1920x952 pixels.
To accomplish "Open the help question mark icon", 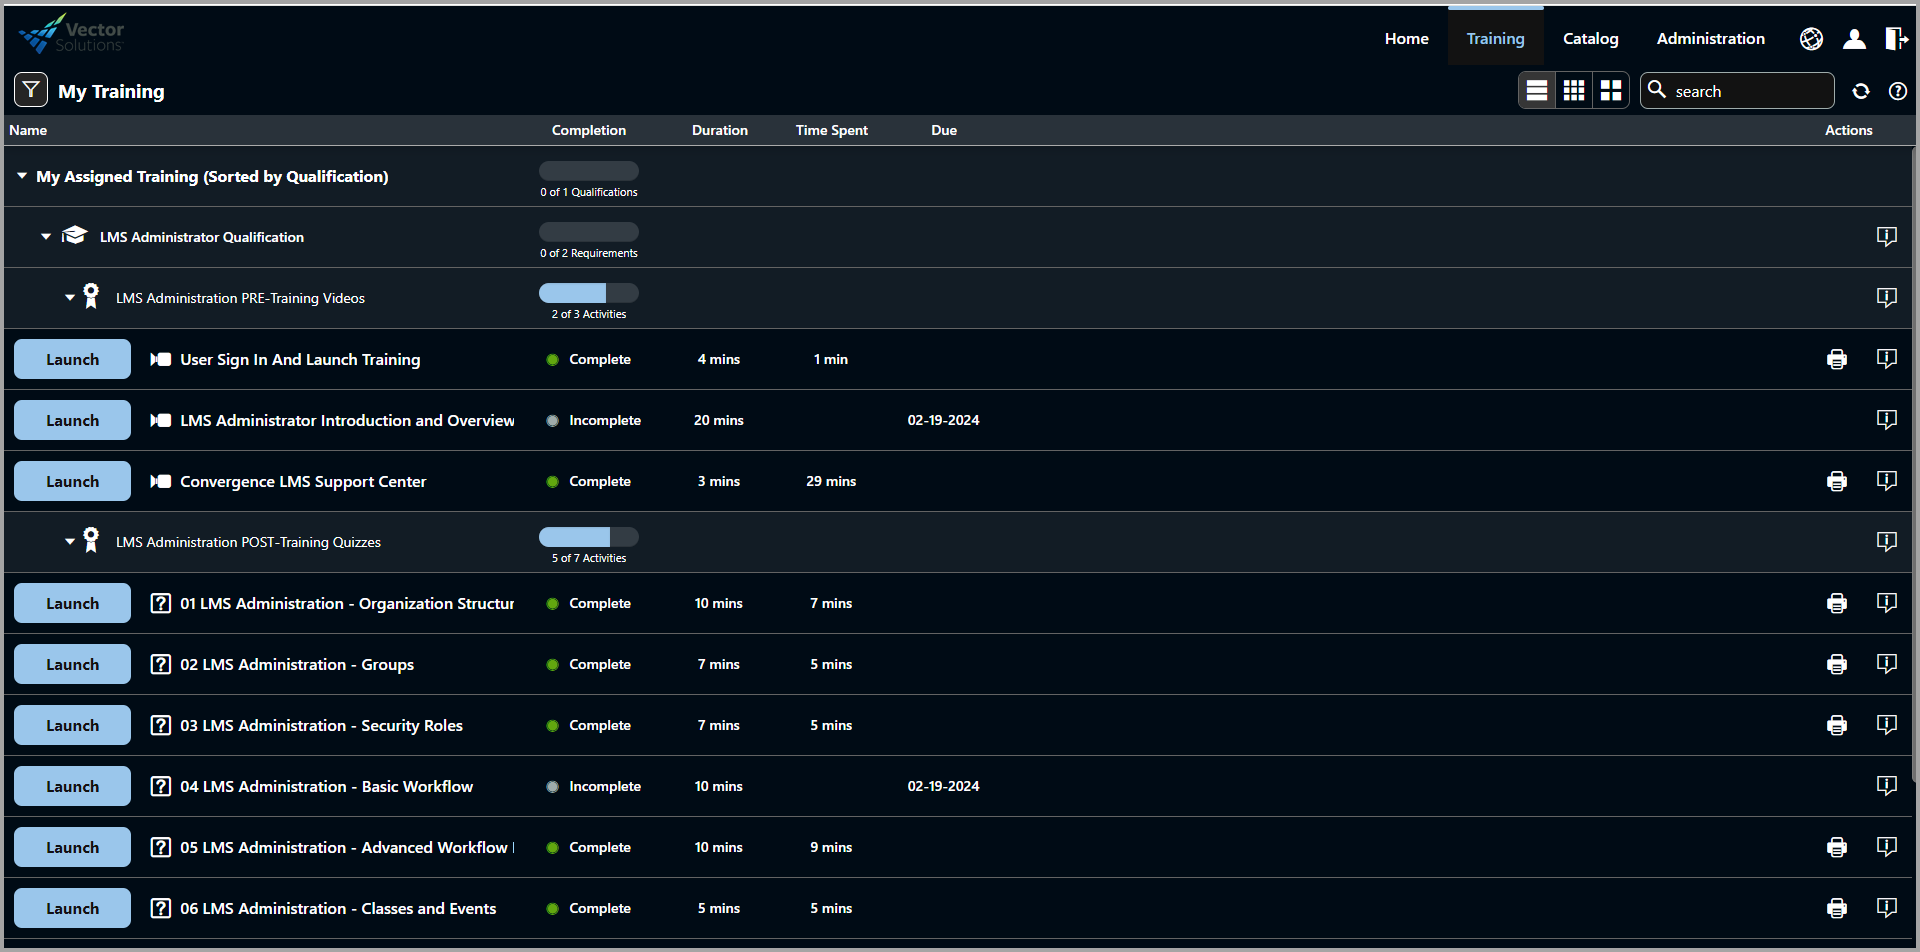I will click(x=1897, y=91).
